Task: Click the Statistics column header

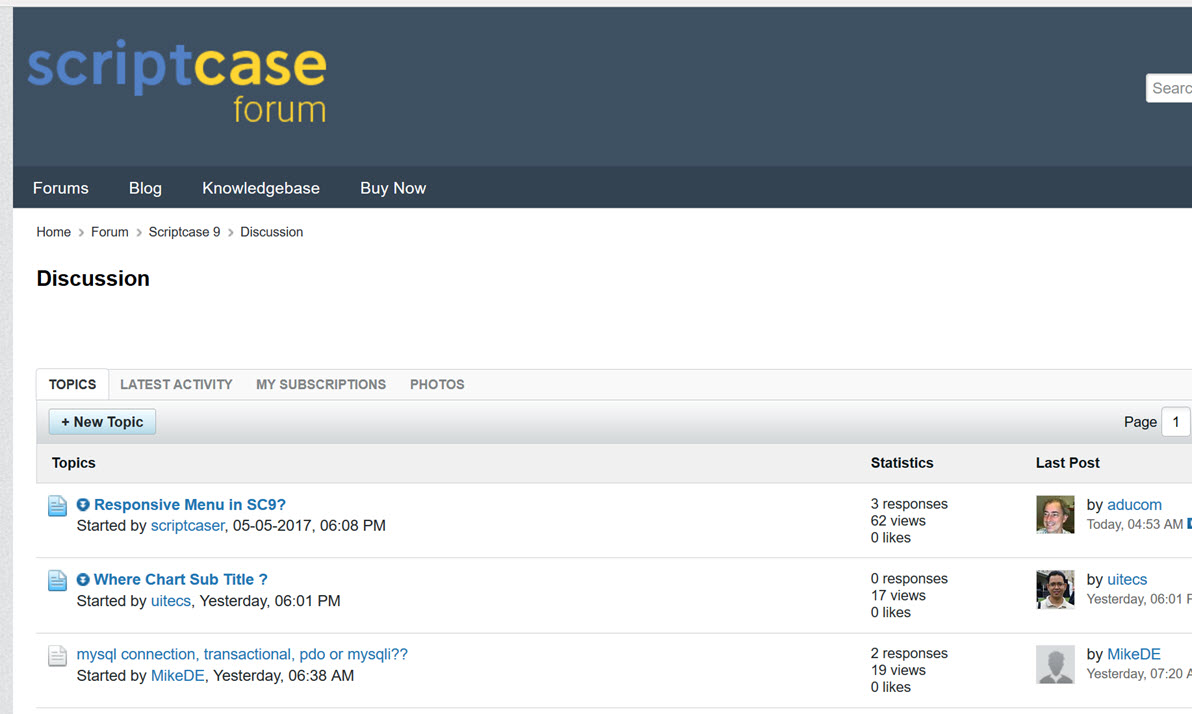Action: click(902, 463)
